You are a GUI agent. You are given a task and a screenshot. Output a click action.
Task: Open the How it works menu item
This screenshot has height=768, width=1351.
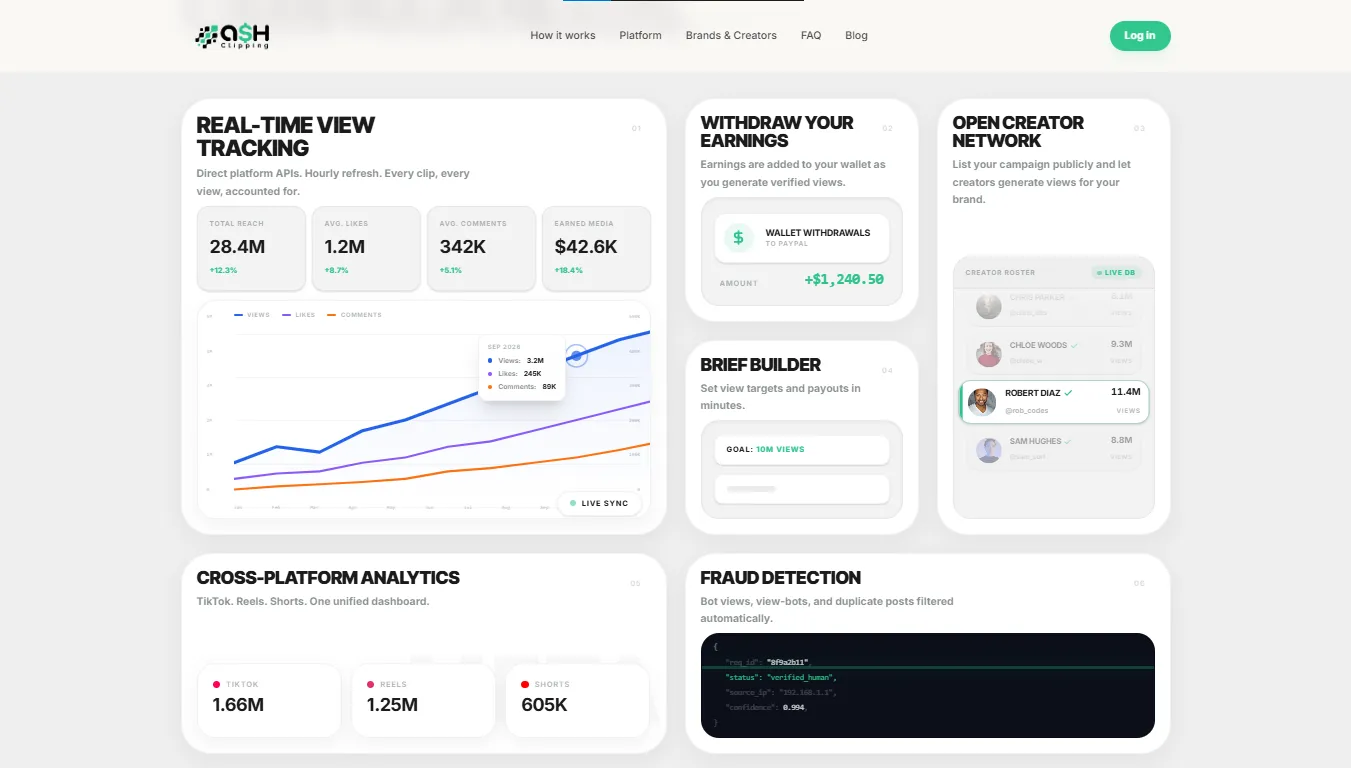click(x=563, y=35)
